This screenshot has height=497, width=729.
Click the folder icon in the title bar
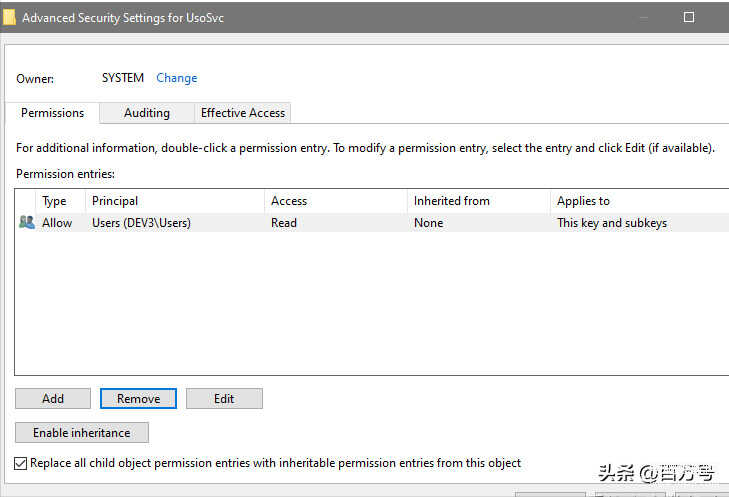coord(9,17)
